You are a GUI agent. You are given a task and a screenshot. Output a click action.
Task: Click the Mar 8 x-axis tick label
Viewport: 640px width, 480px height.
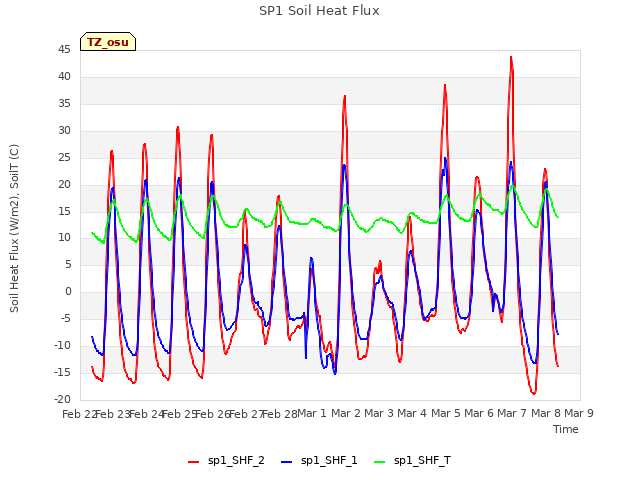tap(546, 413)
